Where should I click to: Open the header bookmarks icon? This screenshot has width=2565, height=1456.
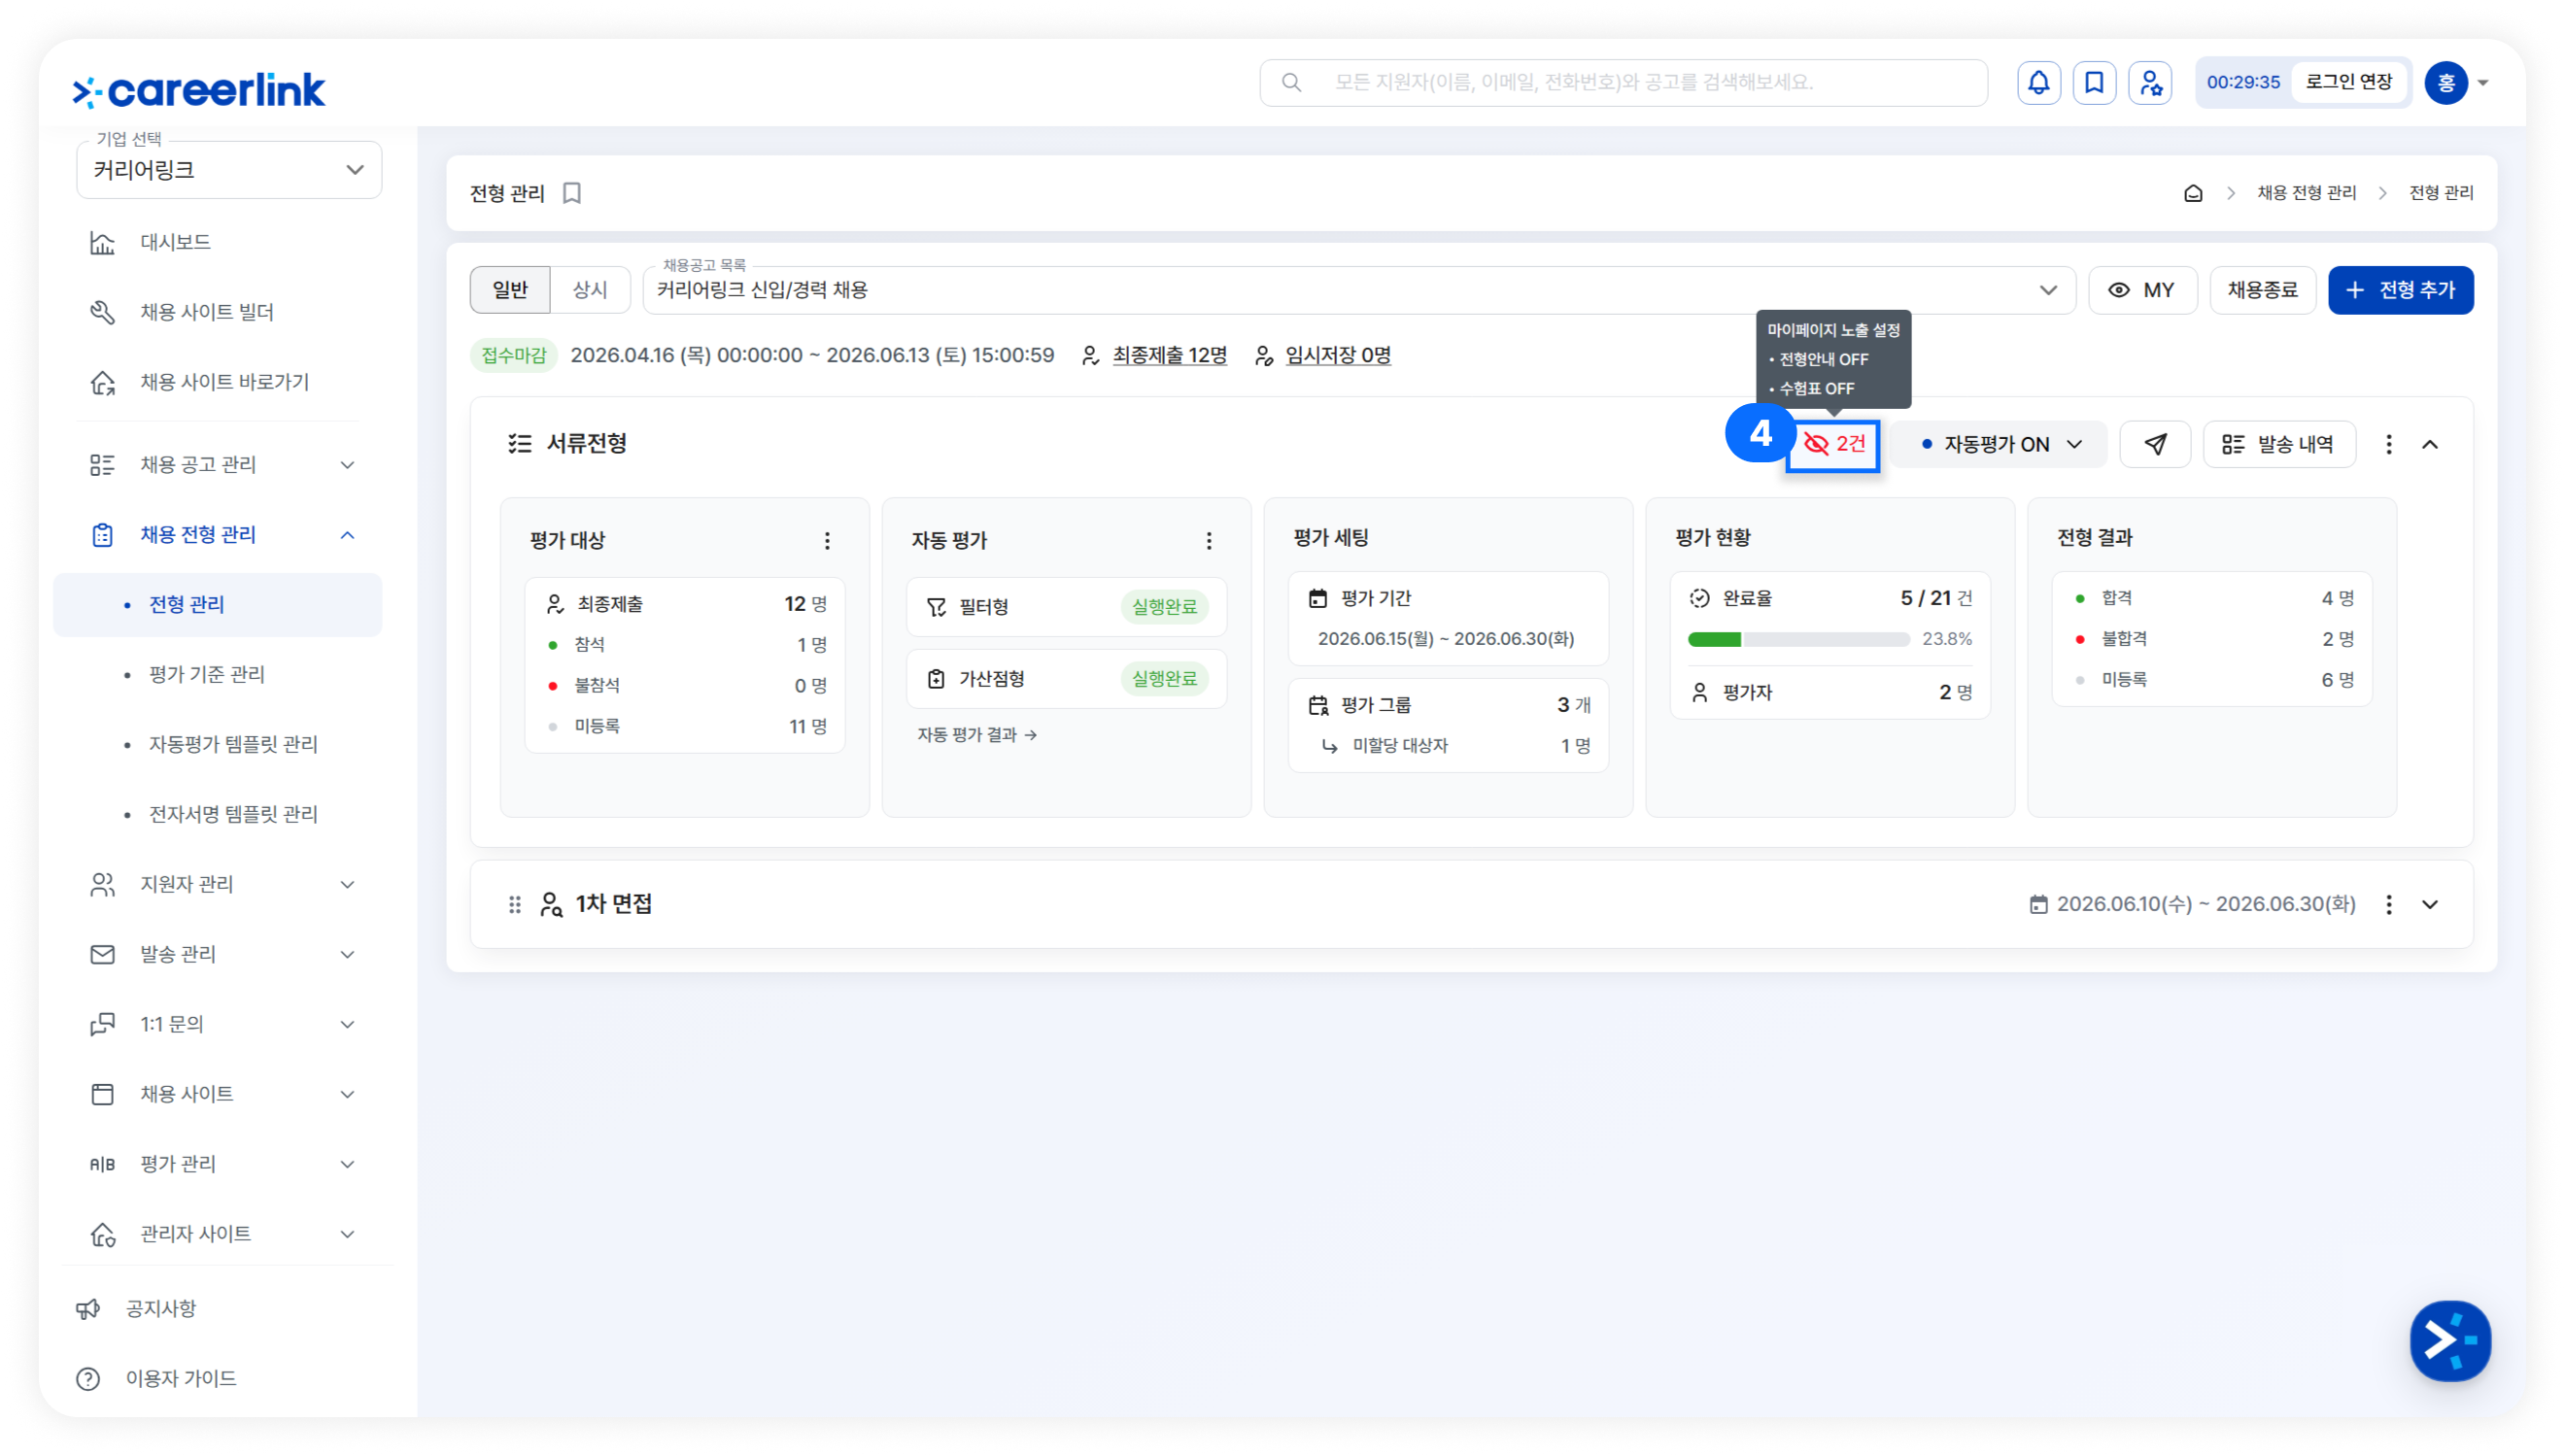[x=2094, y=82]
